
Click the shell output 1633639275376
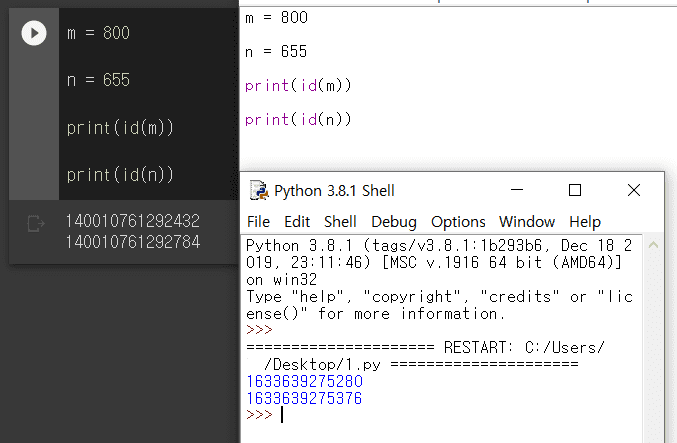click(x=304, y=398)
